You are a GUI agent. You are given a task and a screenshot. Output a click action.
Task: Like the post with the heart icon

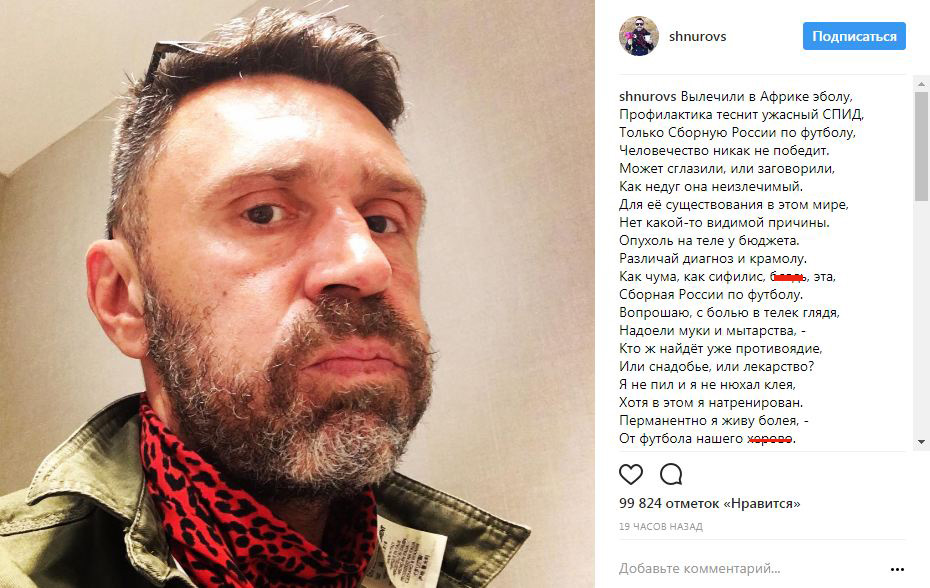pos(630,474)
